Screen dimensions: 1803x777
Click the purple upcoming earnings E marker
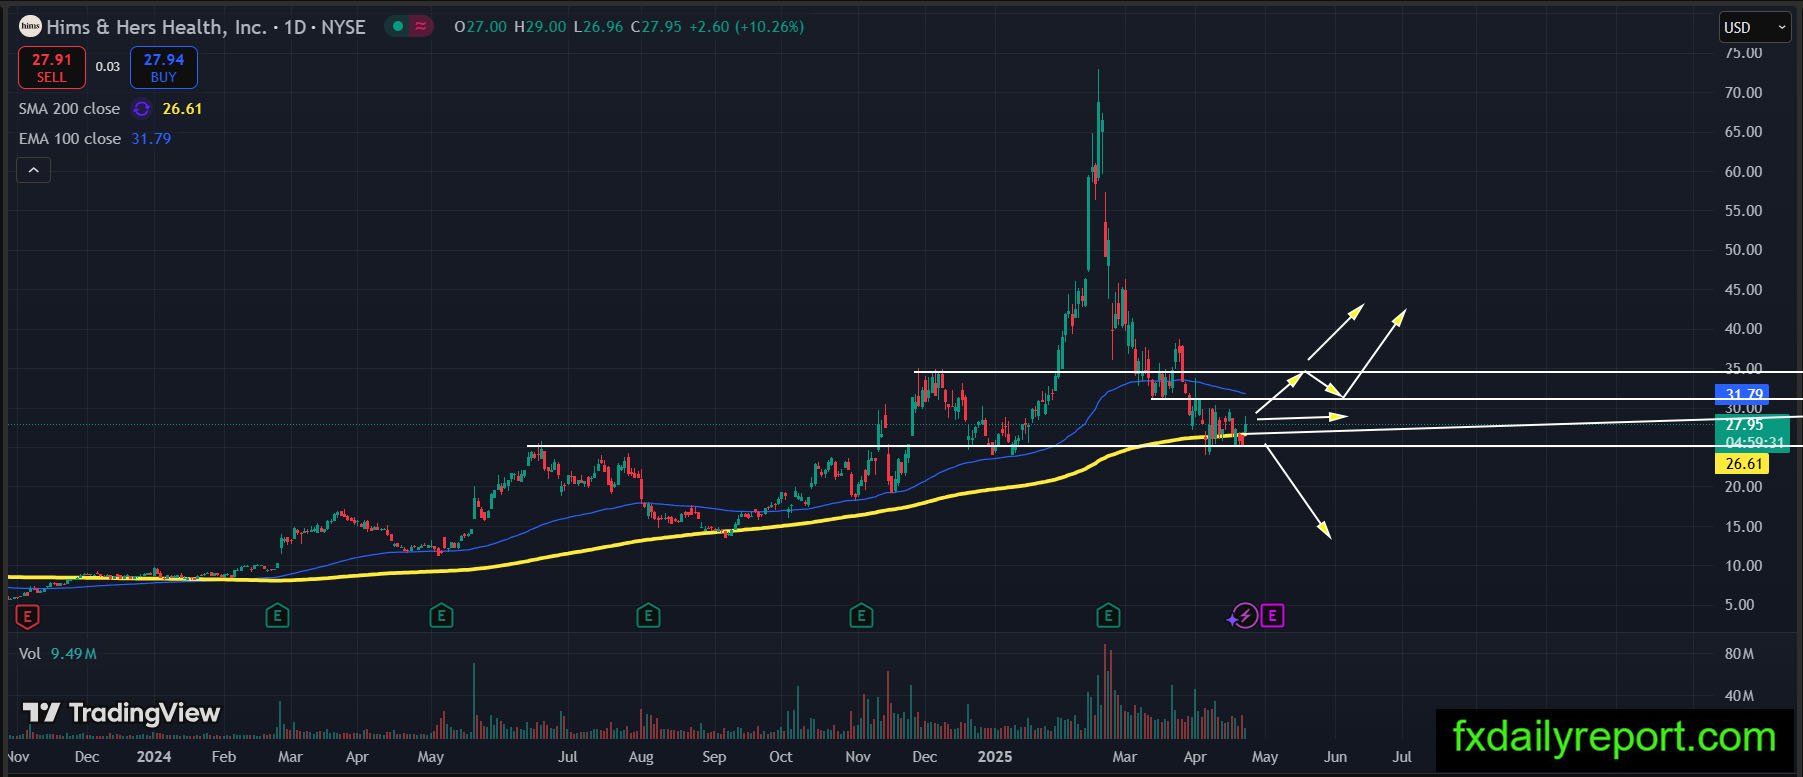1272,616
